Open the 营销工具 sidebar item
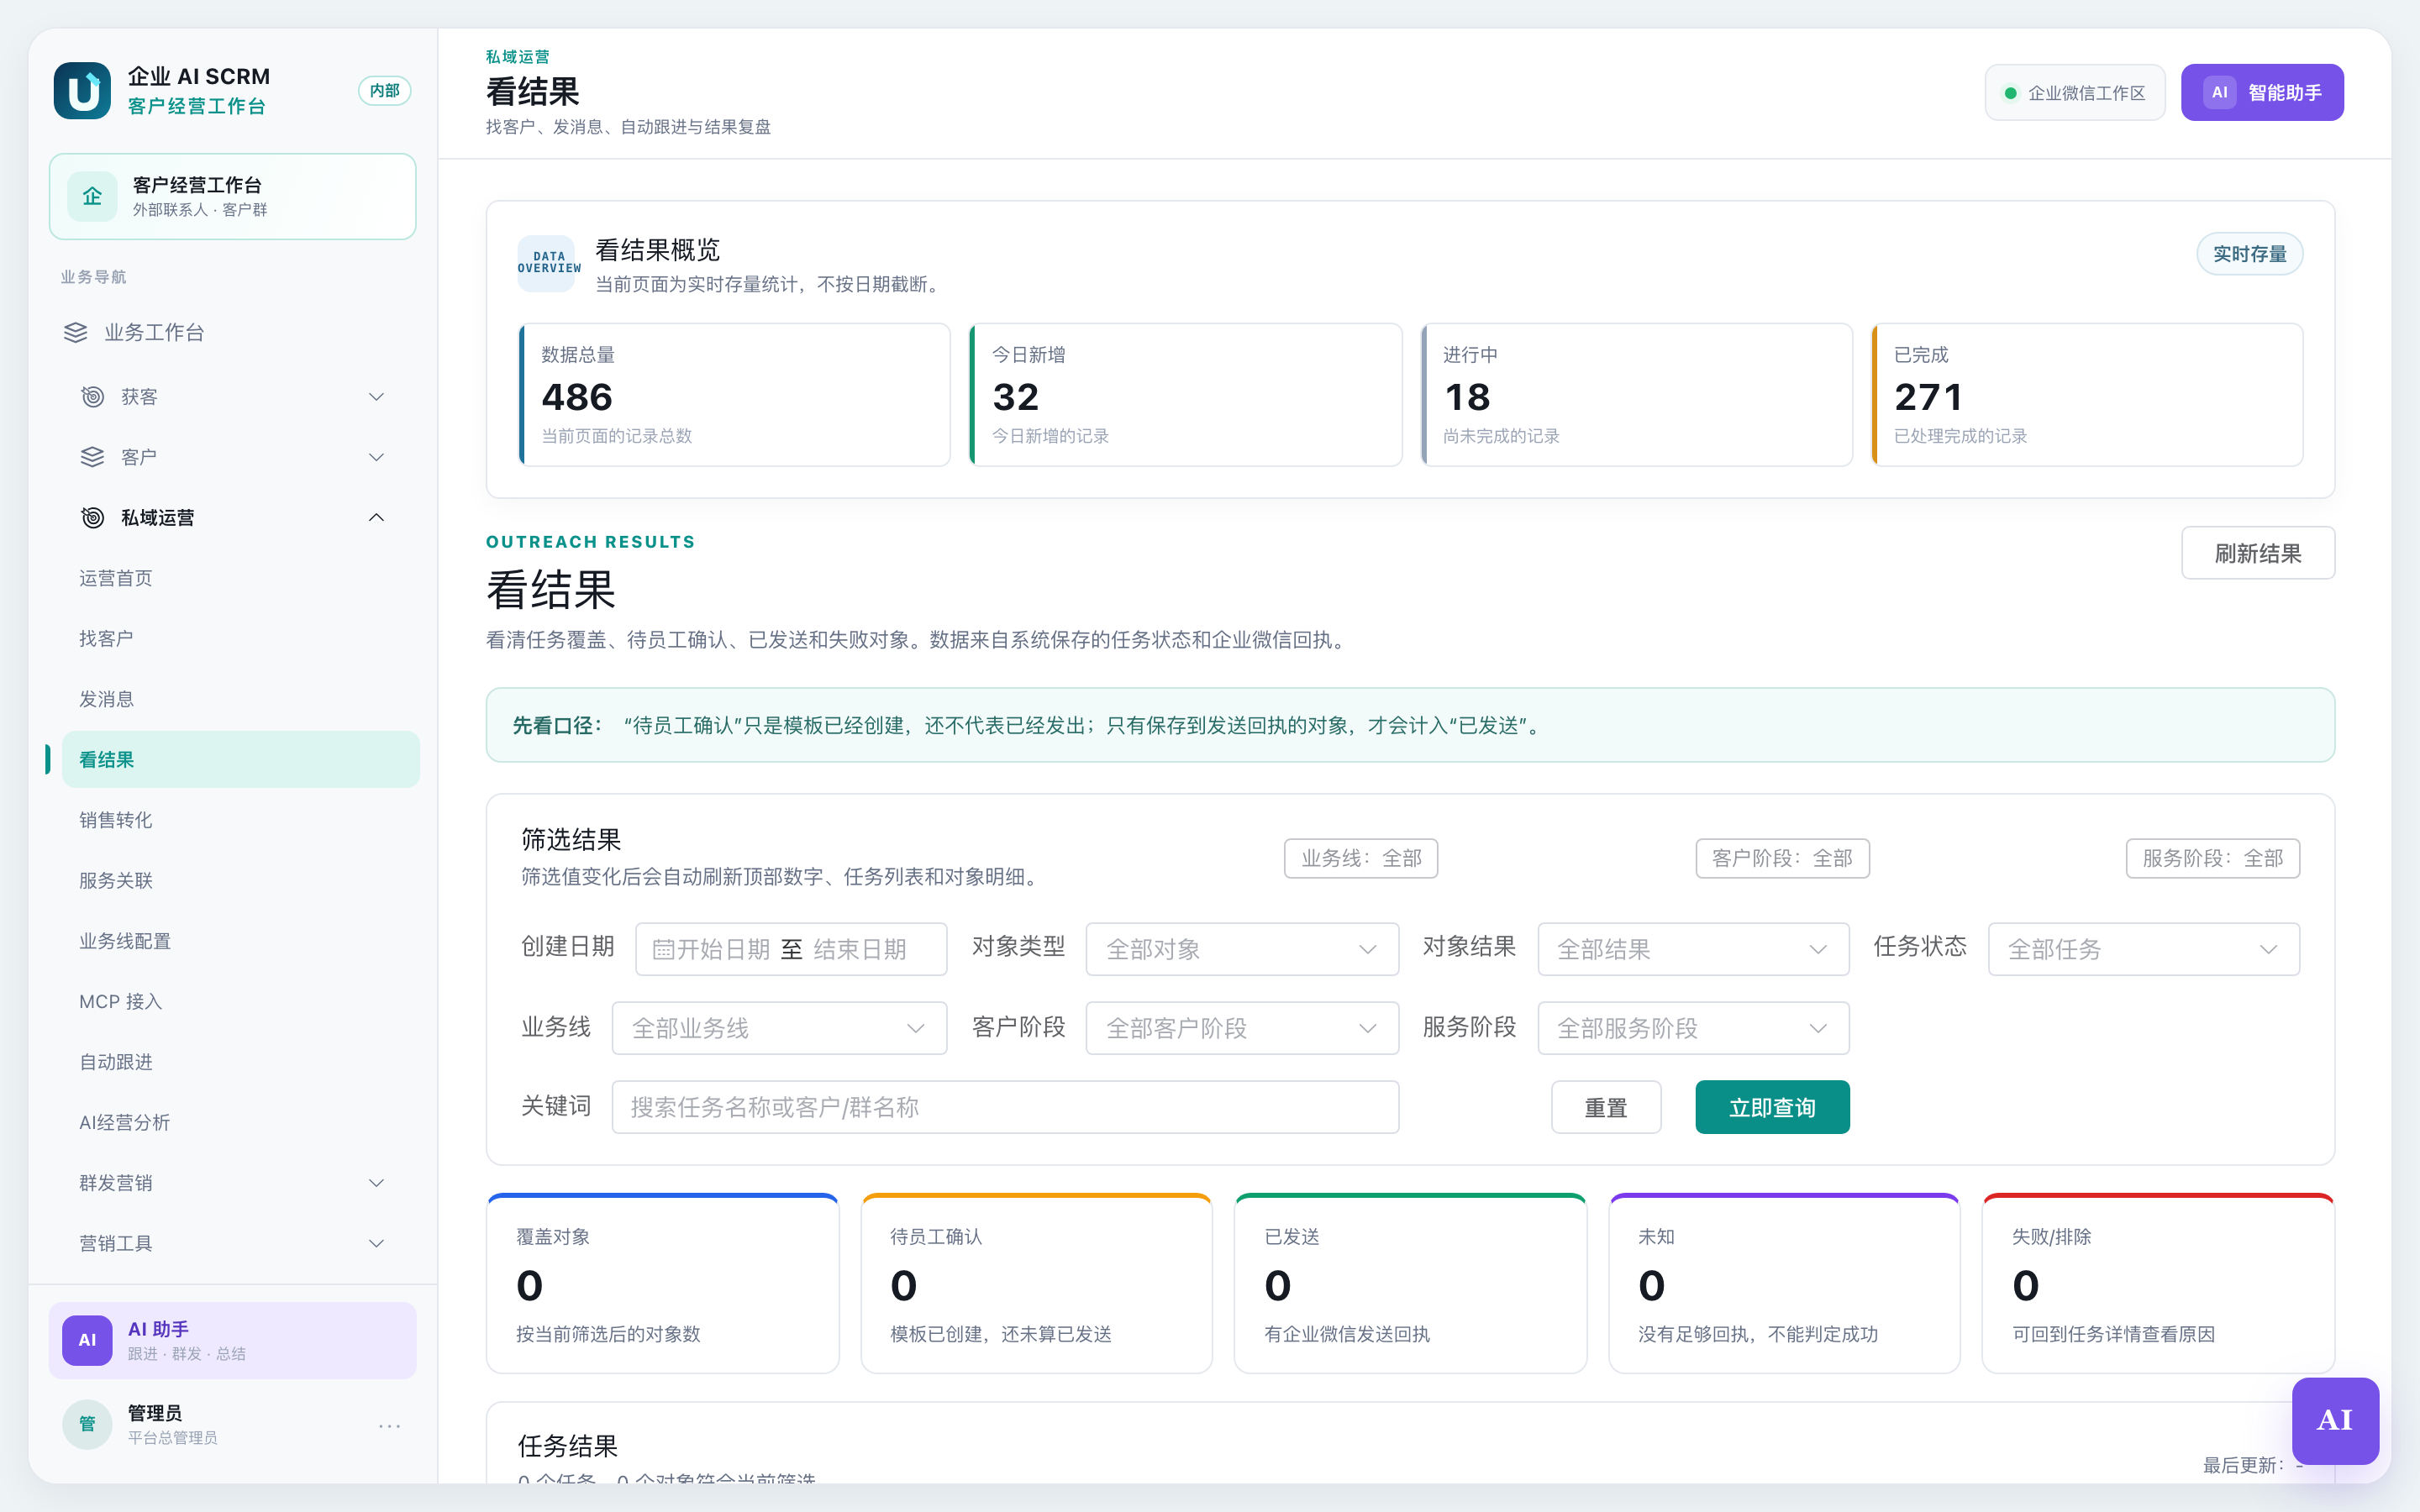The width and height of the screenshot is (2420, 1512). [x=240, y=1243]
